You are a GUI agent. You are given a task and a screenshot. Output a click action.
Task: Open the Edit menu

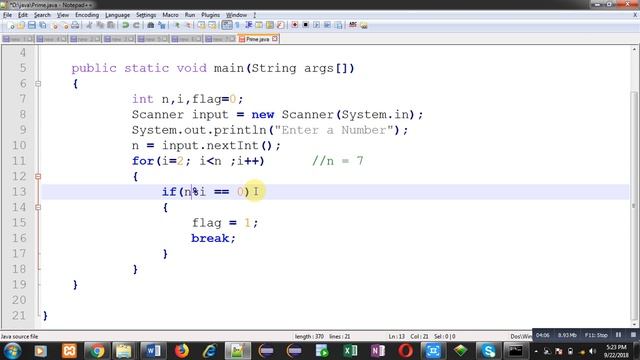point(23,15)
